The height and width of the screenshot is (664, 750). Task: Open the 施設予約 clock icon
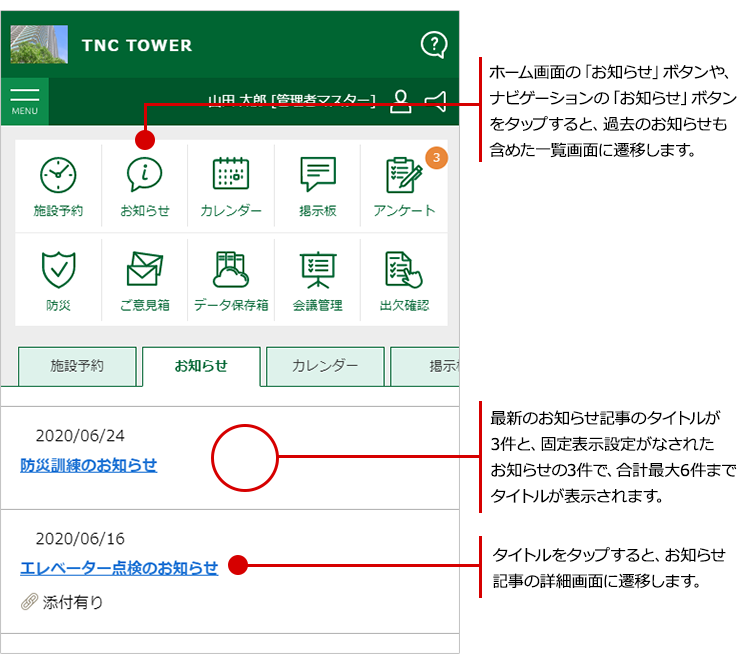pos(58,175)
